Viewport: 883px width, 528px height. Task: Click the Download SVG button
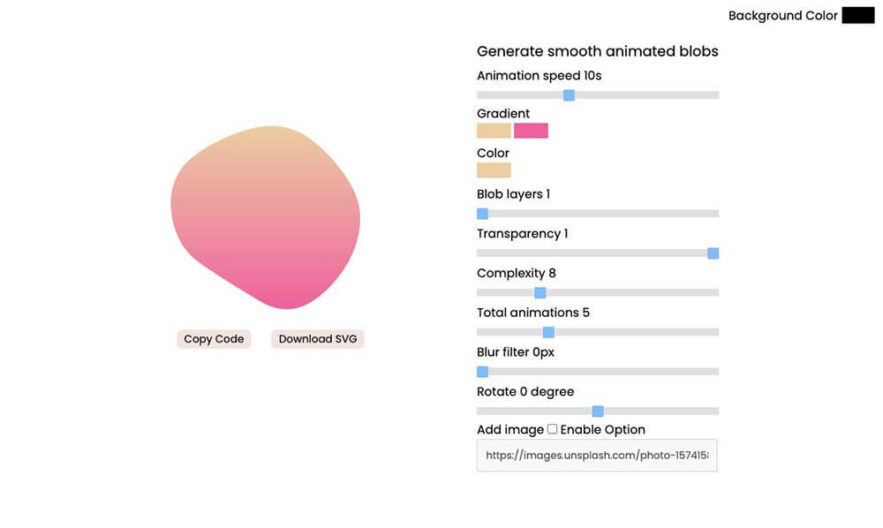318,339
